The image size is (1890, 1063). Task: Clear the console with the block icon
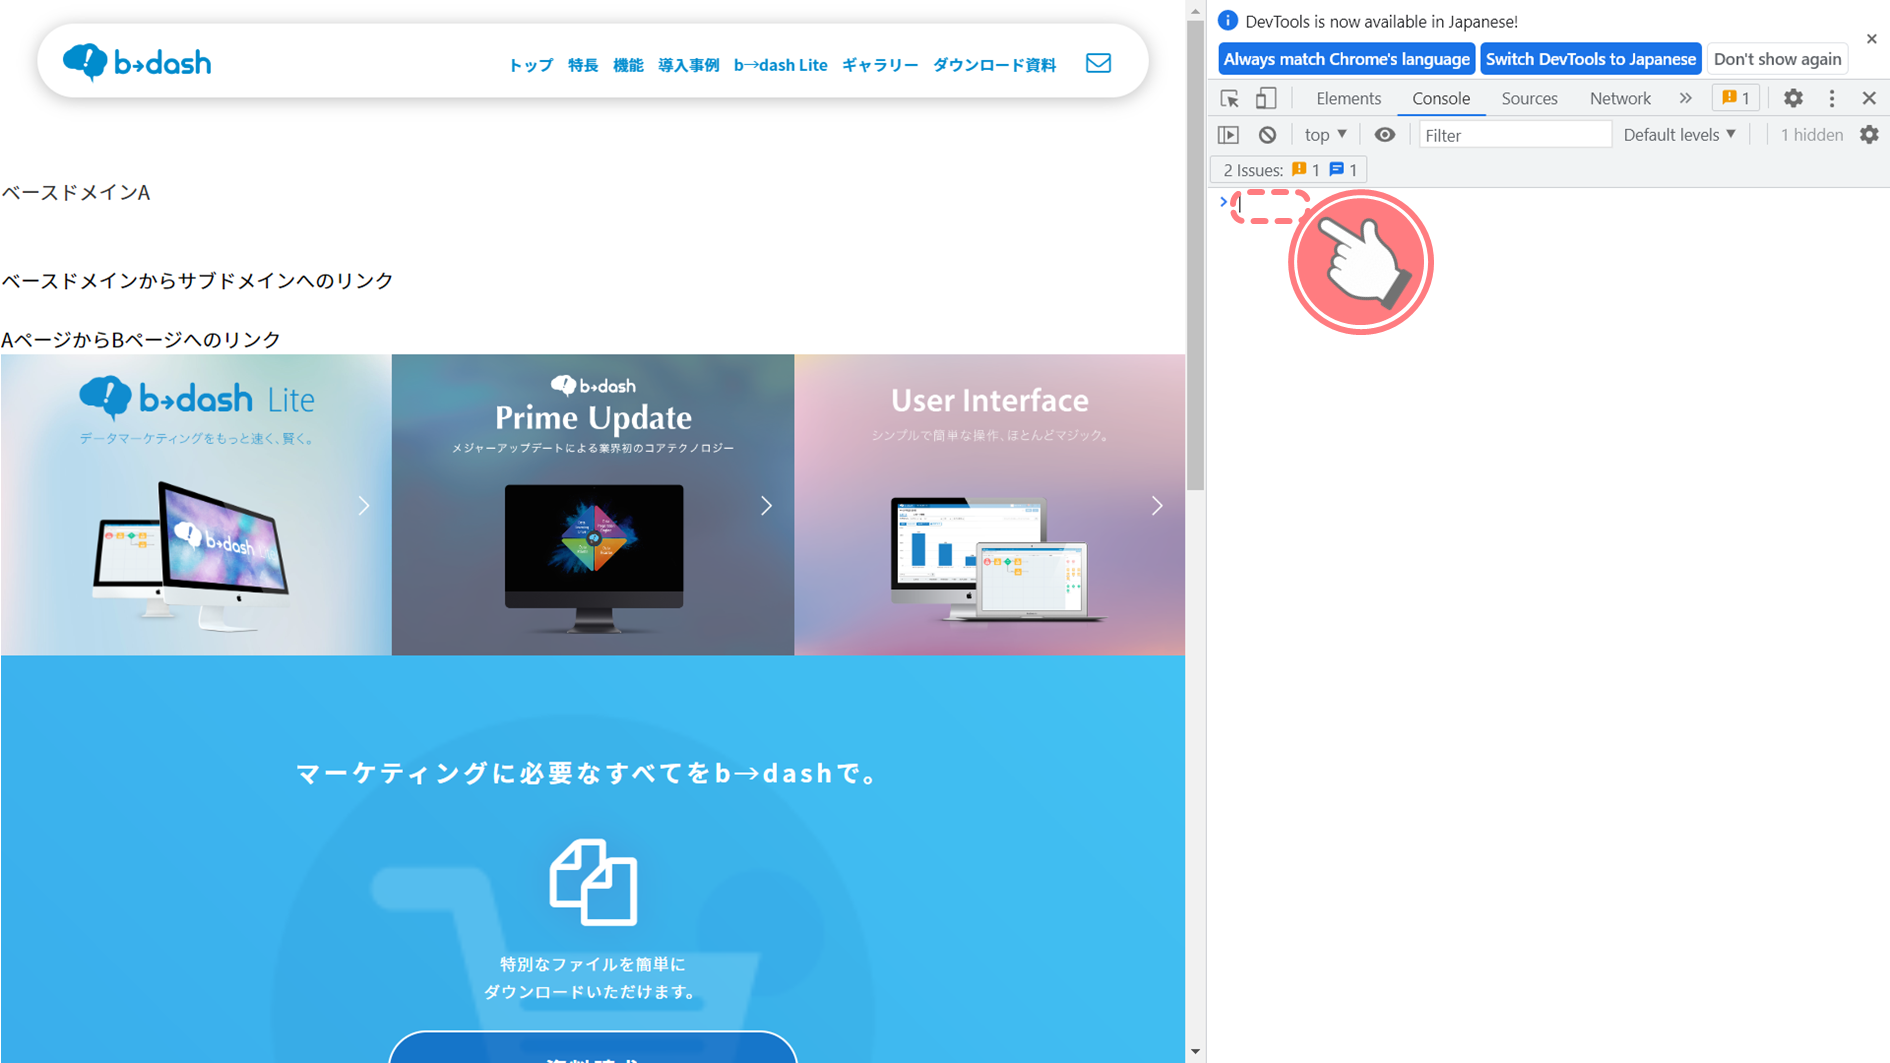pos(1267,135)
